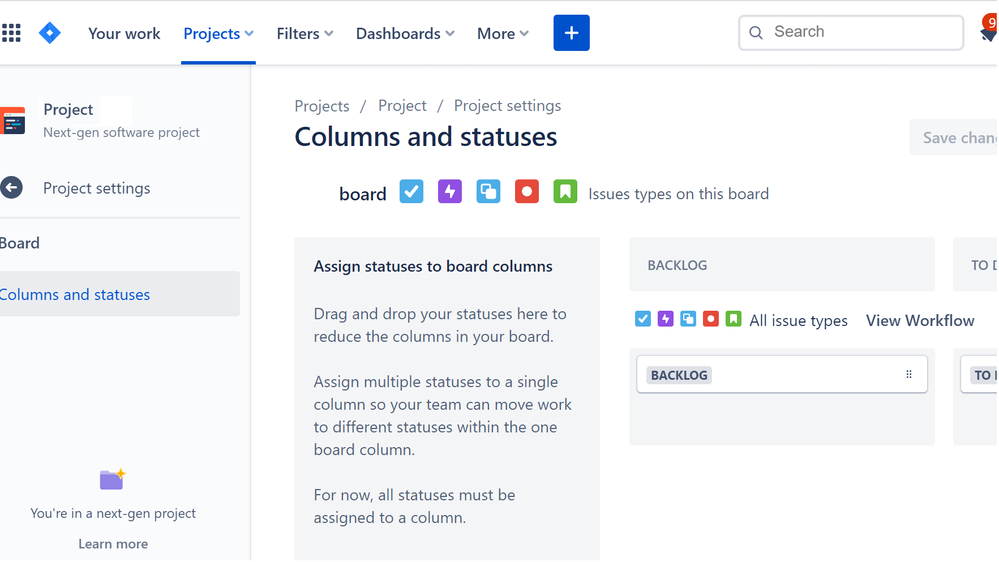The width and height of the screenshot is (999, 562).
Task: Focus the Search field
Action: (x=851, y=32)
